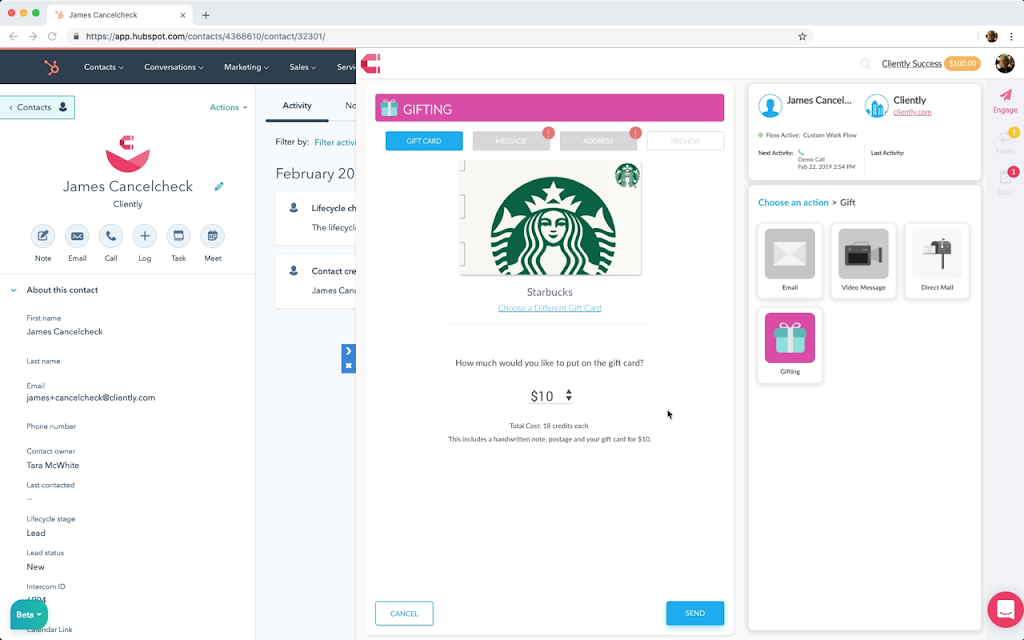This screenshot has height=640, width=1024.
Task: Edit contact name with pencil icon
Action: click(x=219, y=187)
